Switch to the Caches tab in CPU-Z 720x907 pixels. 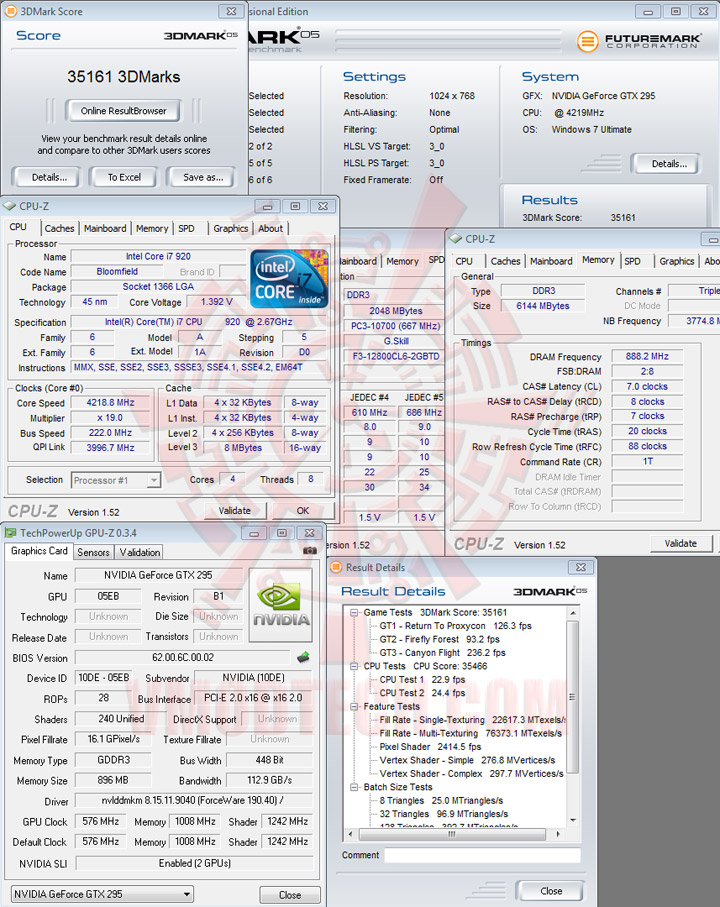tap(60, 228)
